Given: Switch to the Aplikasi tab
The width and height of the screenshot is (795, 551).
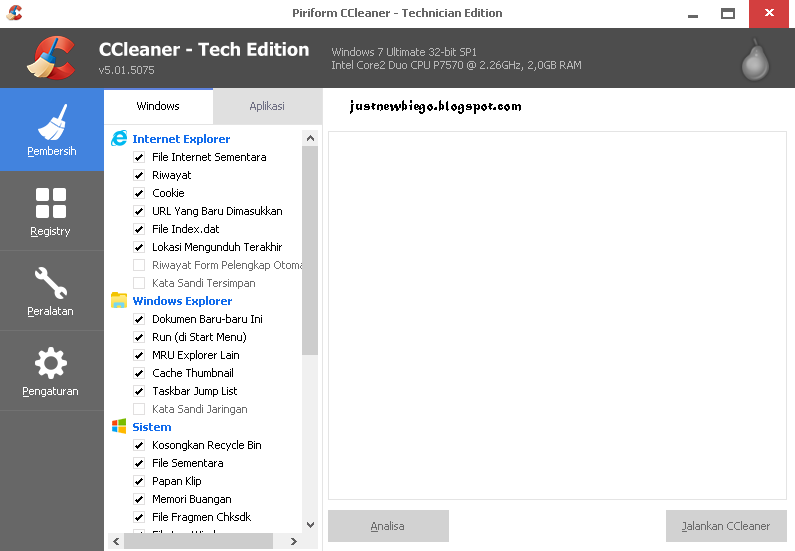Looking at the screenshot, I should click(x=267, y=106).
